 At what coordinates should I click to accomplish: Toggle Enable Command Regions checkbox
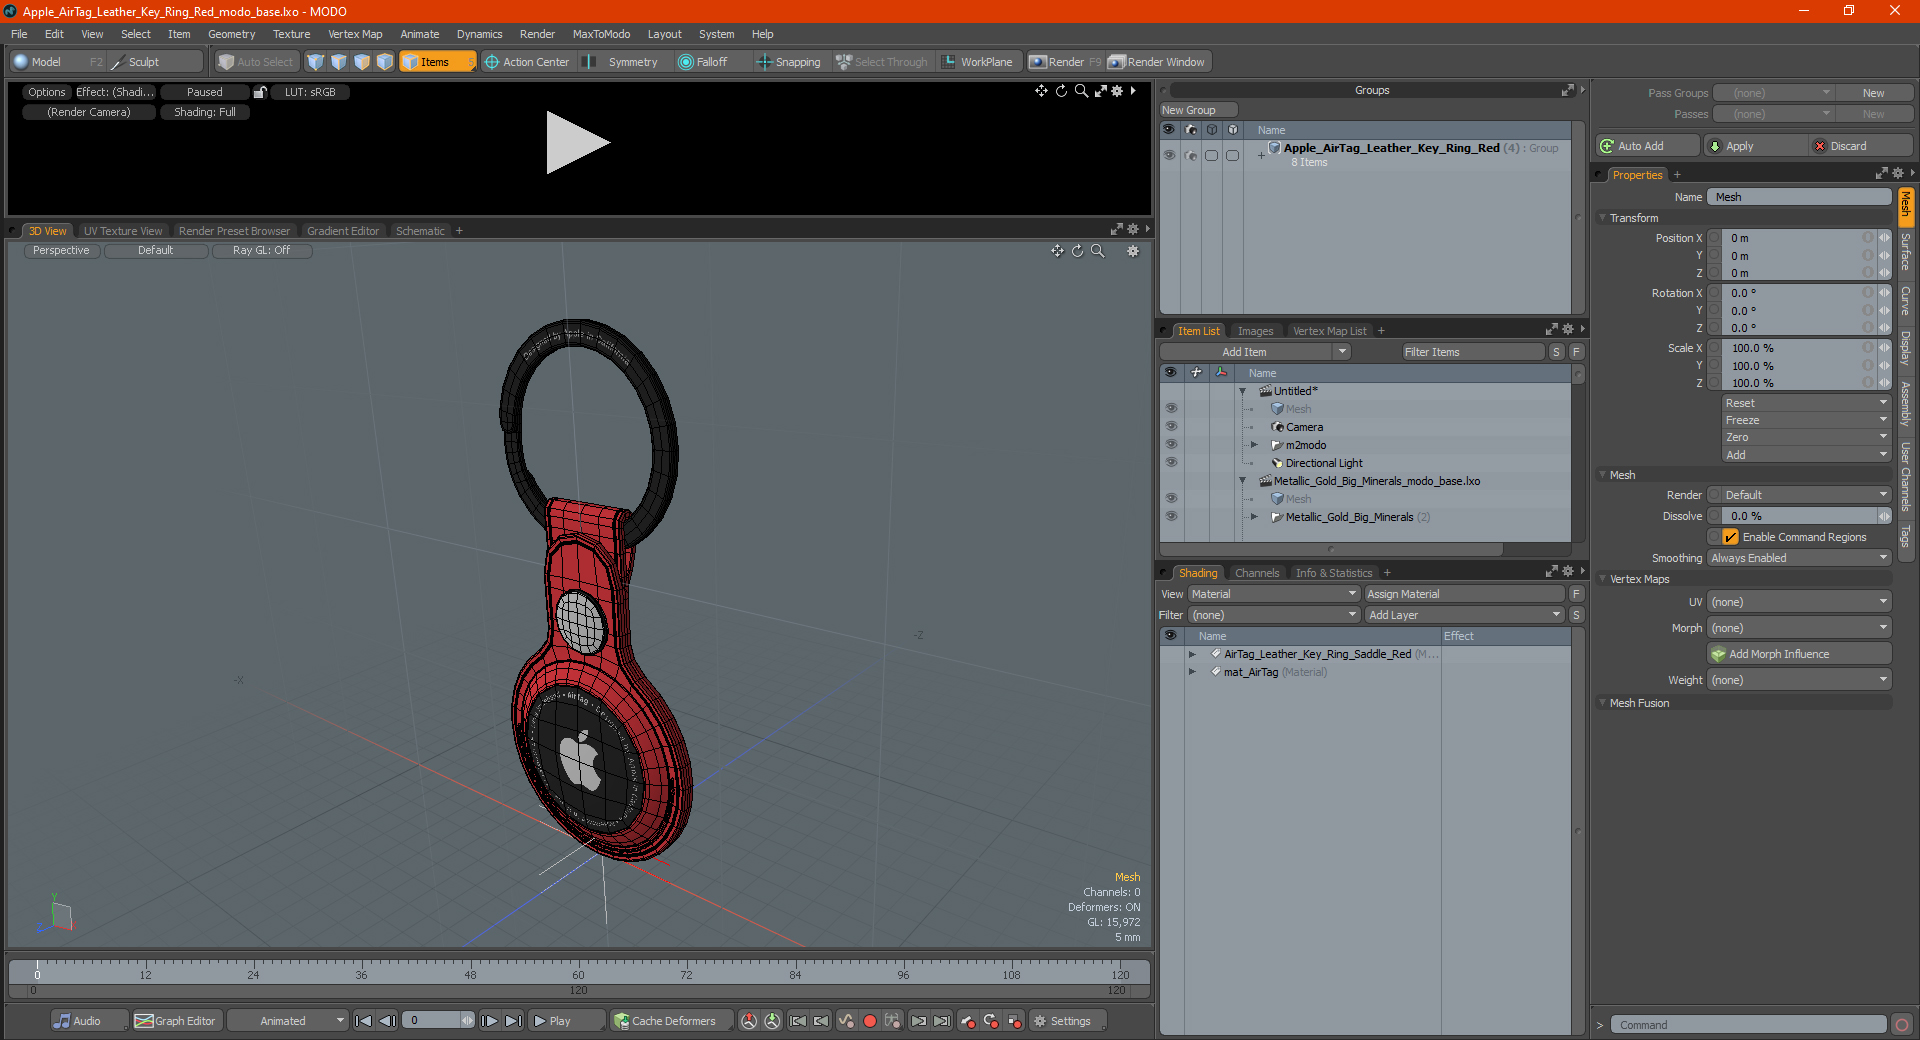pos(1730,537)
